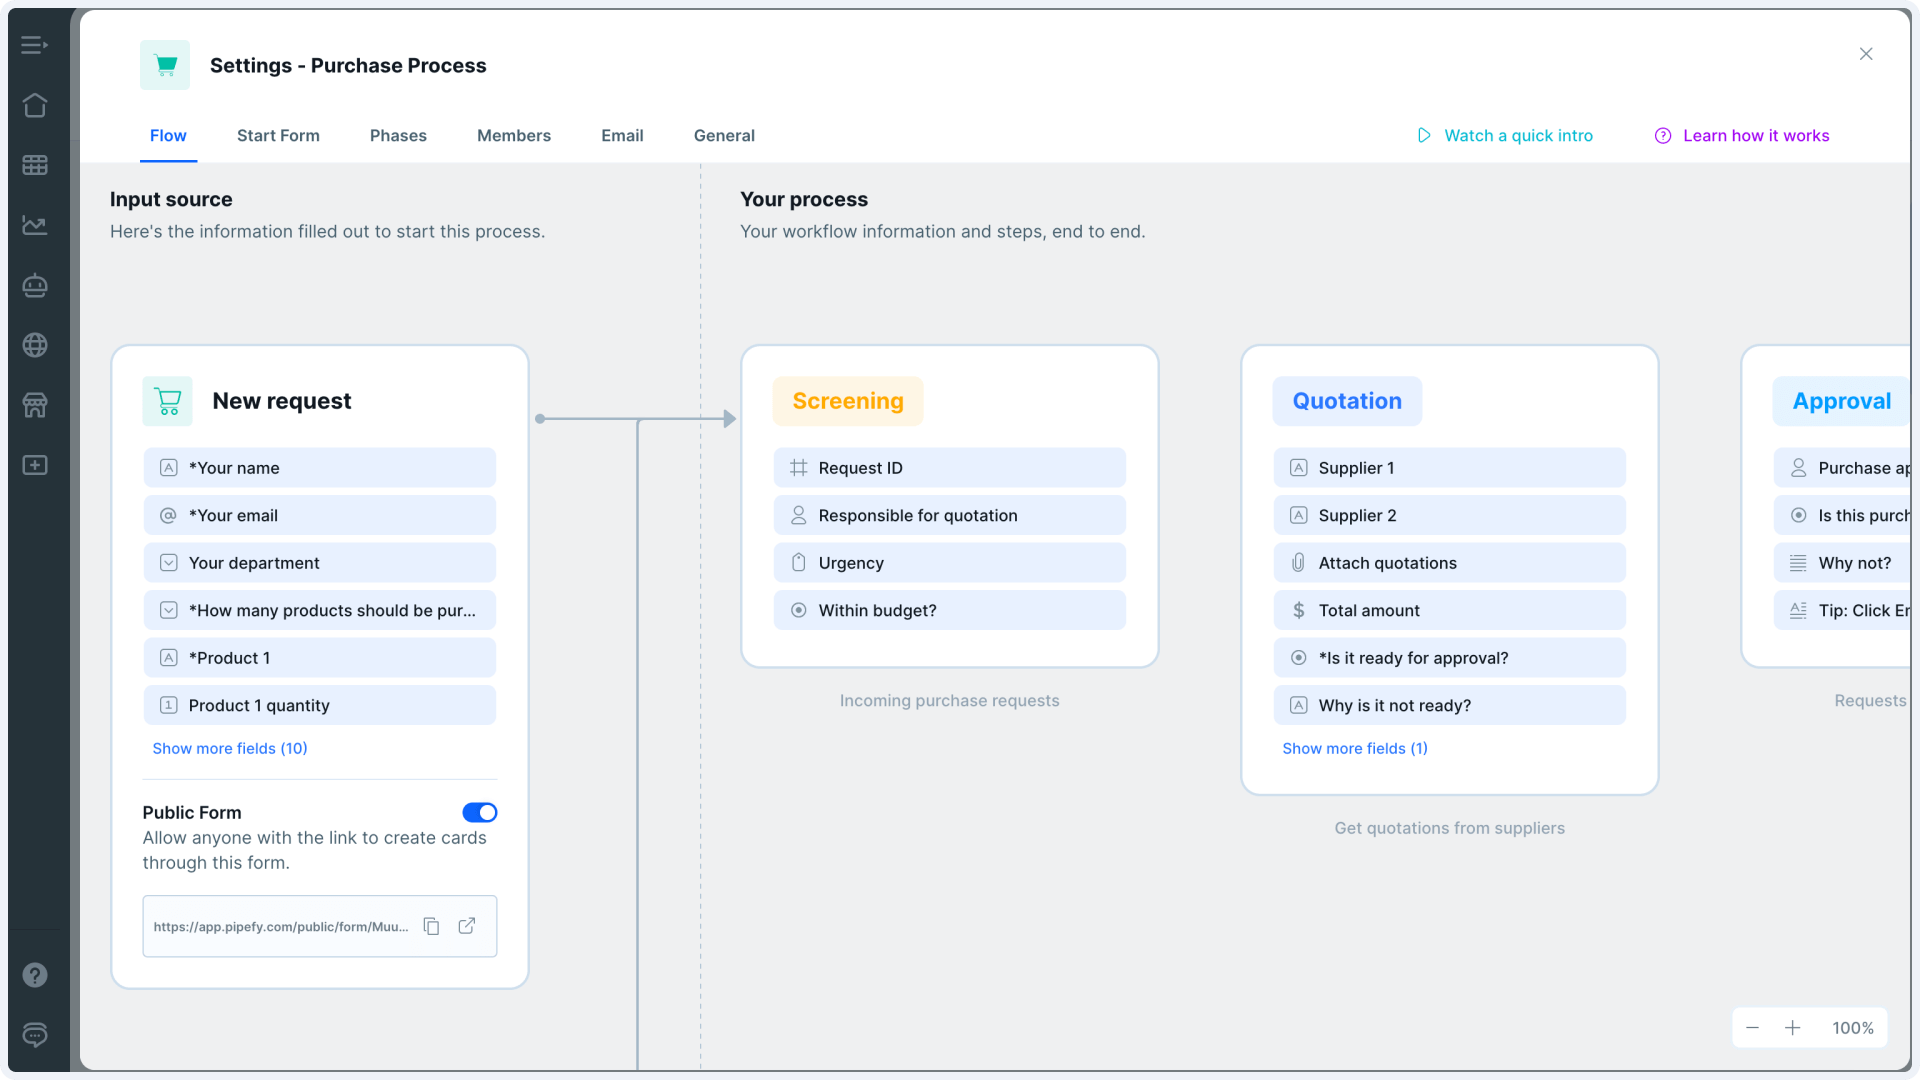Zoom out with the minus button
The height and width of the screenshot is (1080, 1920).
(1752, 1028)
